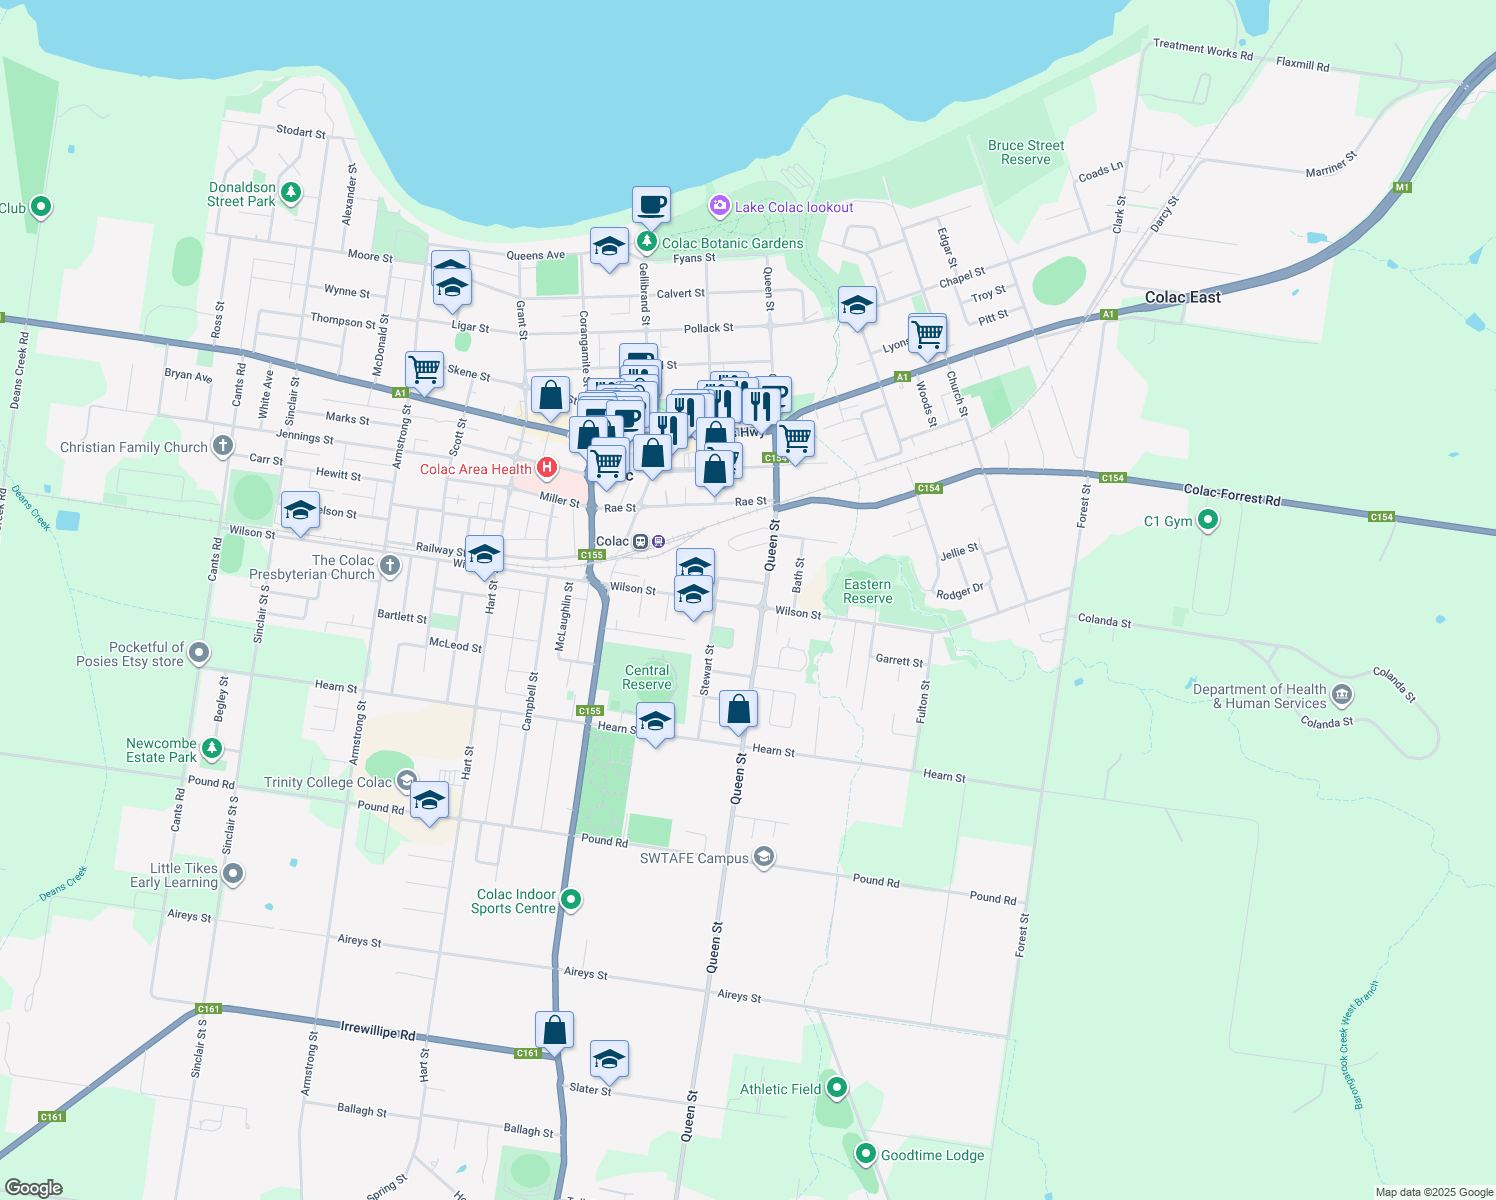Click the Little Tikes Early Learning marker

233,873
